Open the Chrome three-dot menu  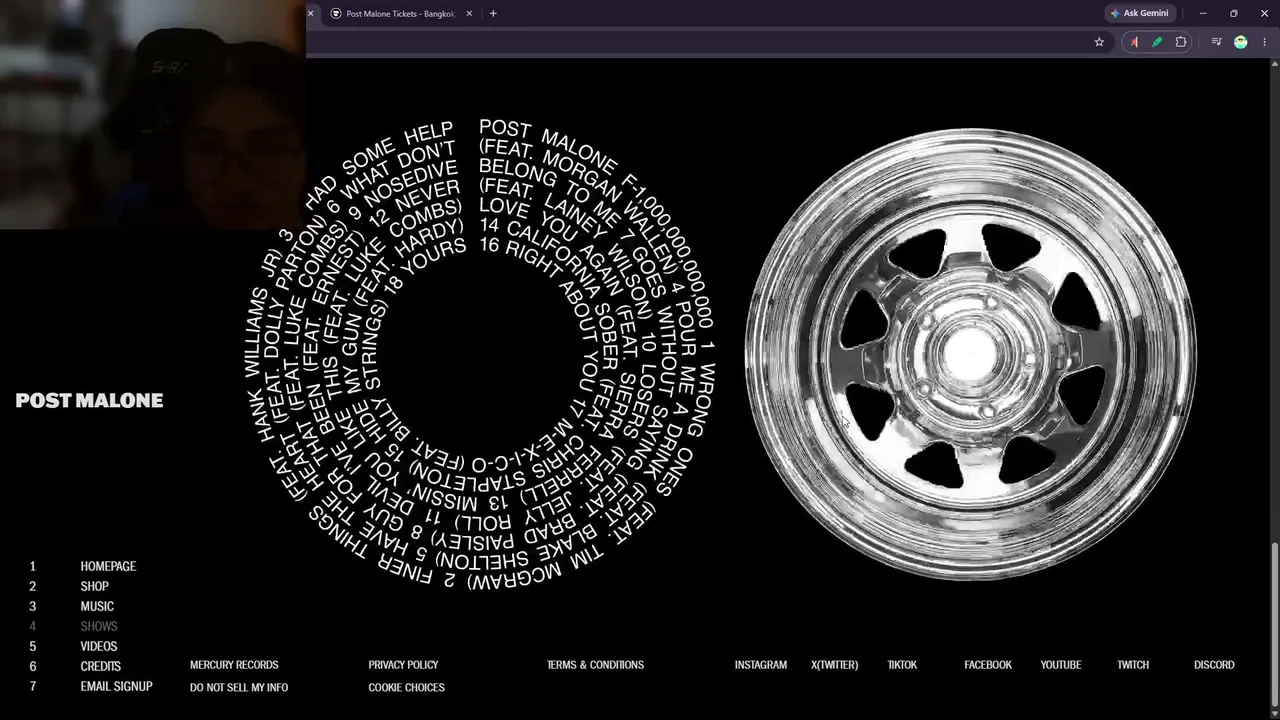(x=1264, y=42)
